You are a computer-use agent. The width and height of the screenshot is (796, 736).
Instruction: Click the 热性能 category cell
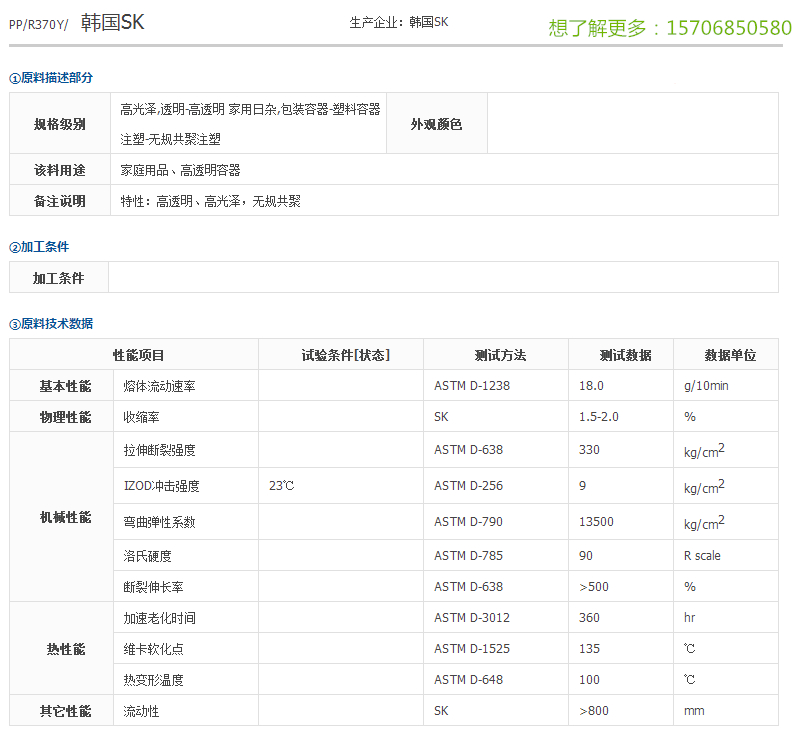[61, 648]
